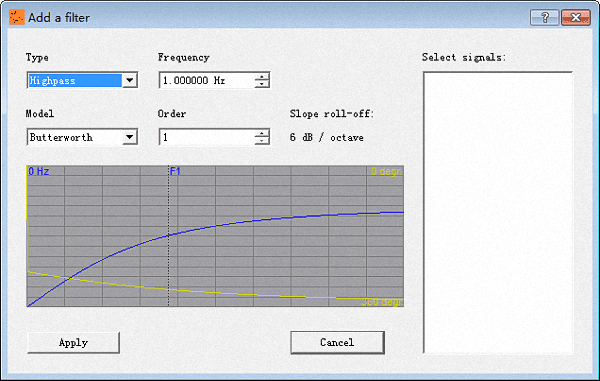Increase filter order with the up arrow
600x381 pixels.
[x=262, y=133]
